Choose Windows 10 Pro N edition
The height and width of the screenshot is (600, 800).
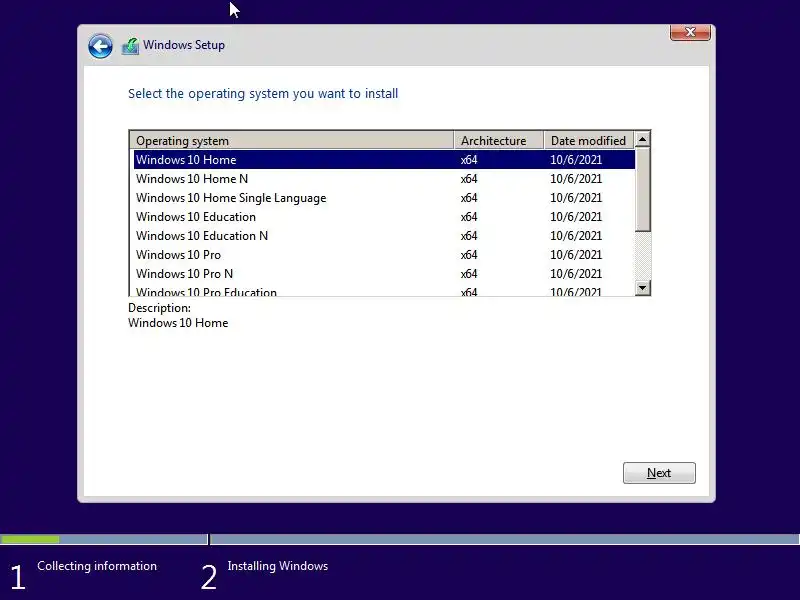(x=384, y=273)
